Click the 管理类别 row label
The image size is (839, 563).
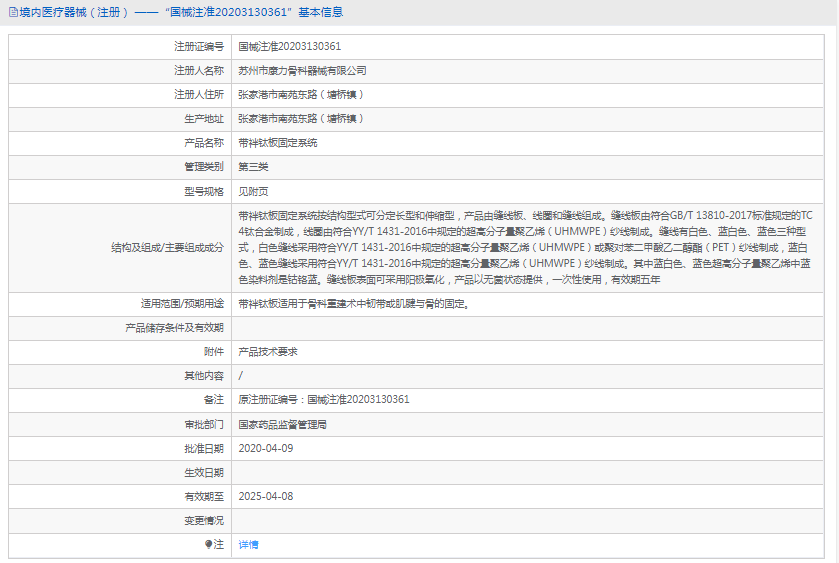[x=204, y=167]
